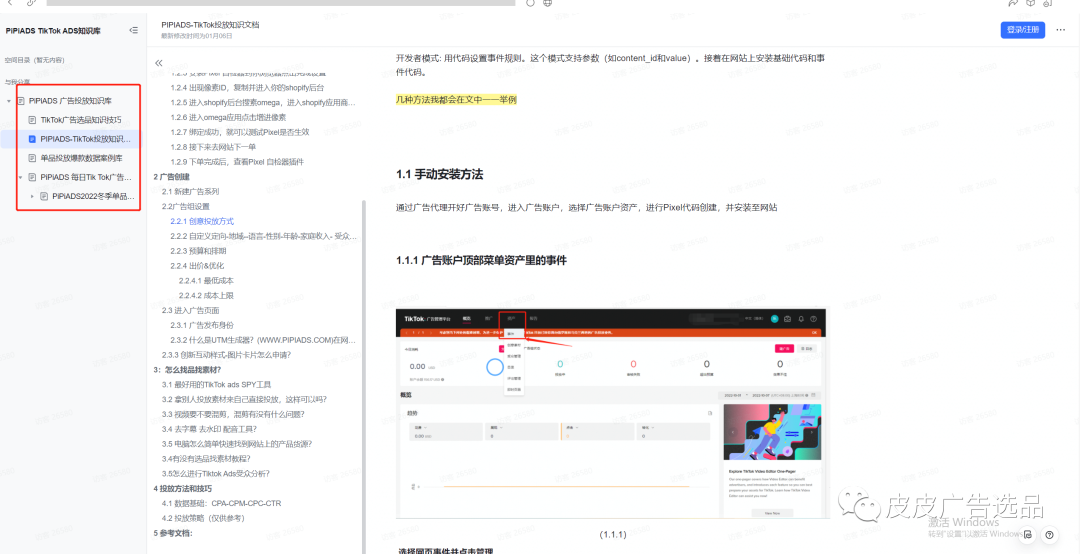Jump to 1.2.8 接下来去网站下一单
Screen dimensions: 1080x554
(x=213, y=147)
